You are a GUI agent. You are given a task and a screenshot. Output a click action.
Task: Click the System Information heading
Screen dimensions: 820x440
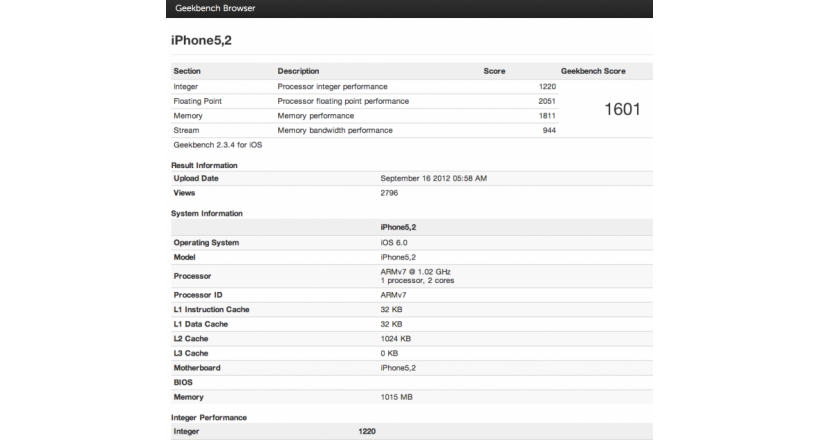click(x=207, y=213)
